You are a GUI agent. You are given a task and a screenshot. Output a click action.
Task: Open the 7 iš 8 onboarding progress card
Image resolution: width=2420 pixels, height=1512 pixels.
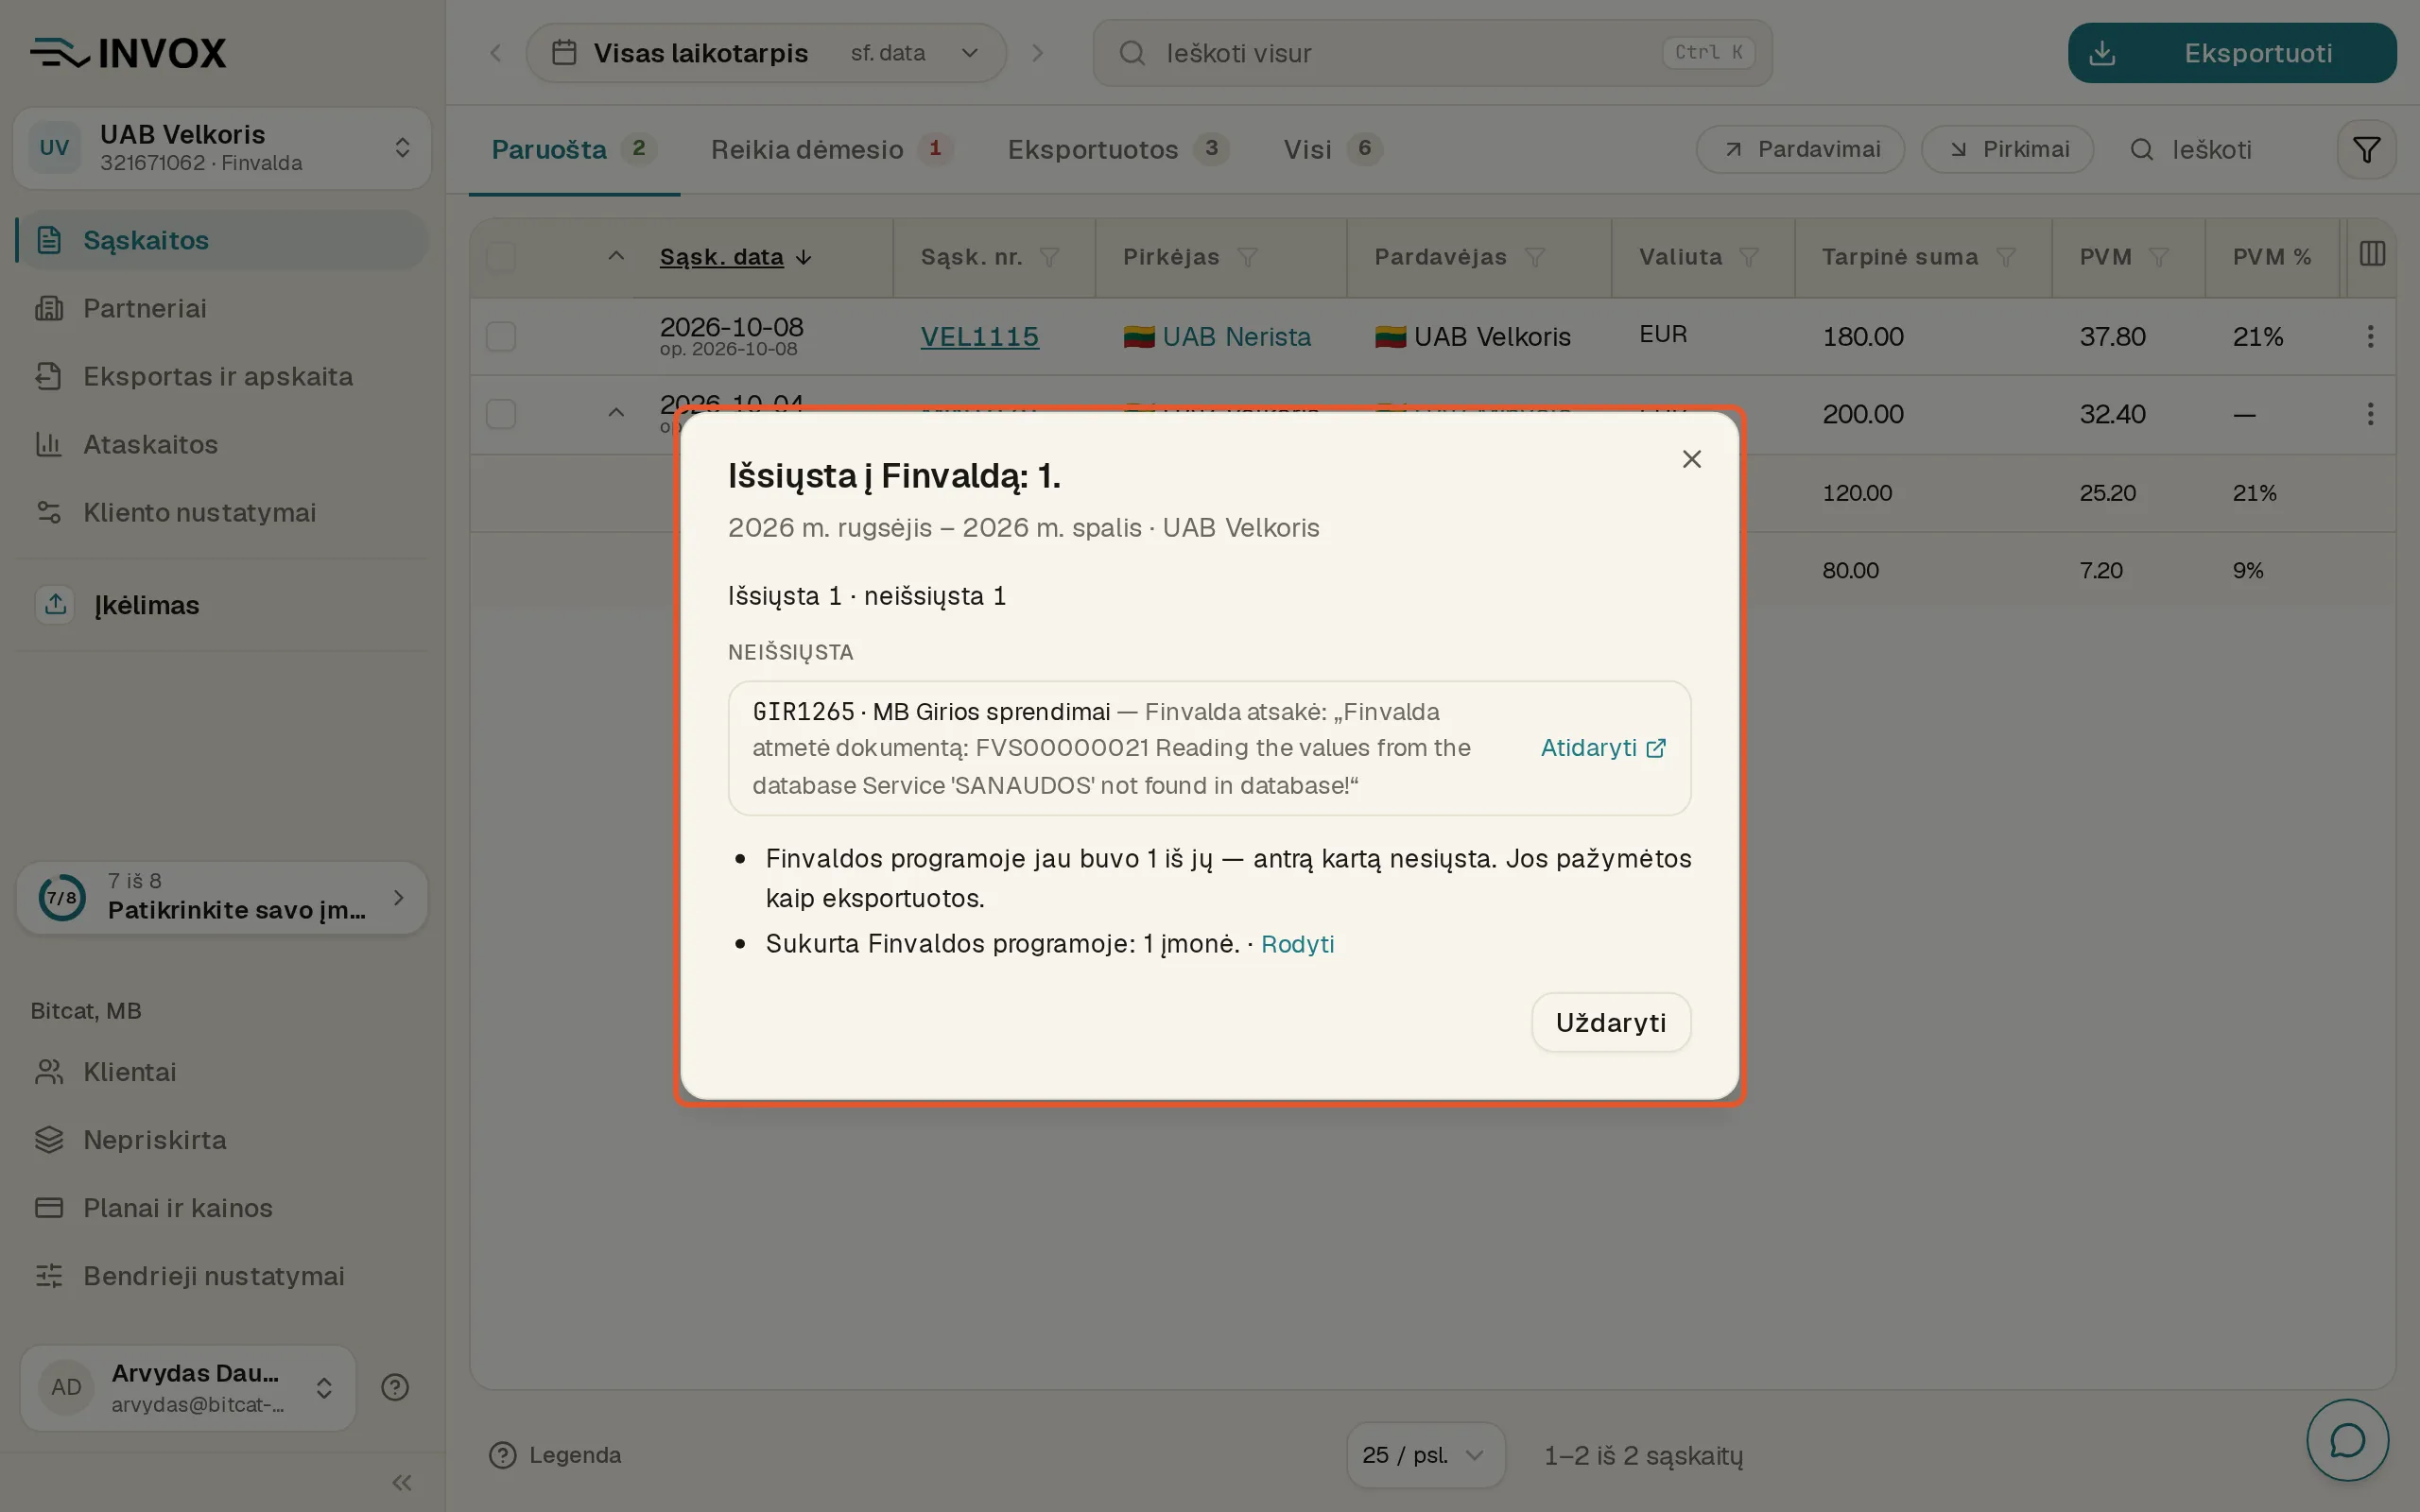click(222, 897)
